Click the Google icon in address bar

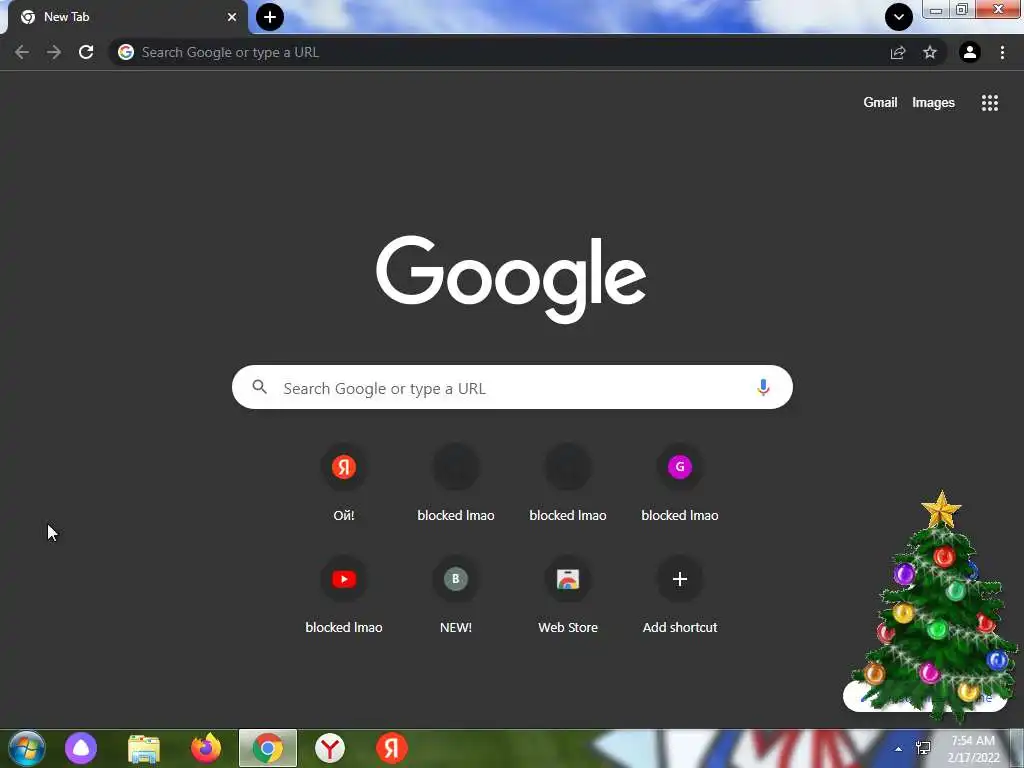(x=126, y=52)
